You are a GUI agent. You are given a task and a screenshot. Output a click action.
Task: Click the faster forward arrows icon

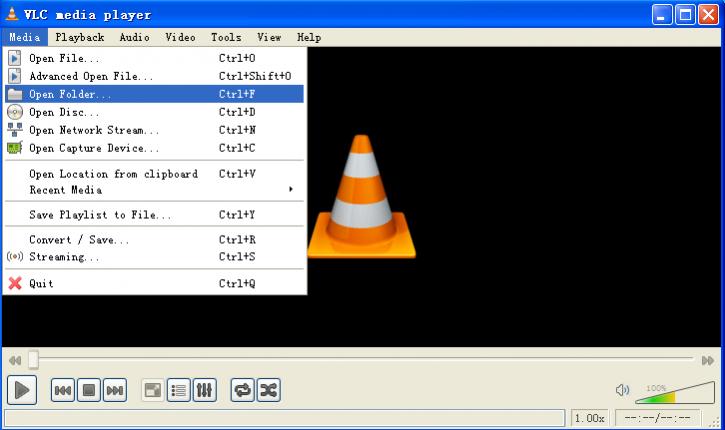tap(708, 360)
